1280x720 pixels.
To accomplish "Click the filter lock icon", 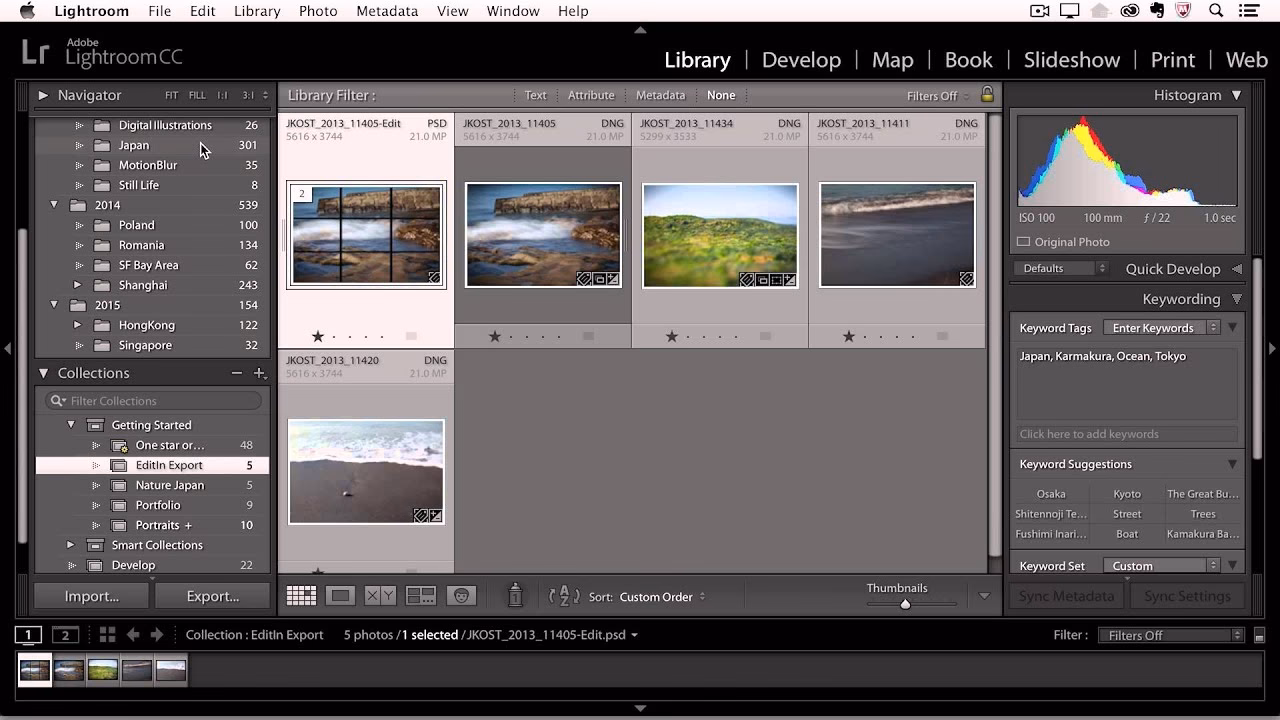I will (987, 95).
